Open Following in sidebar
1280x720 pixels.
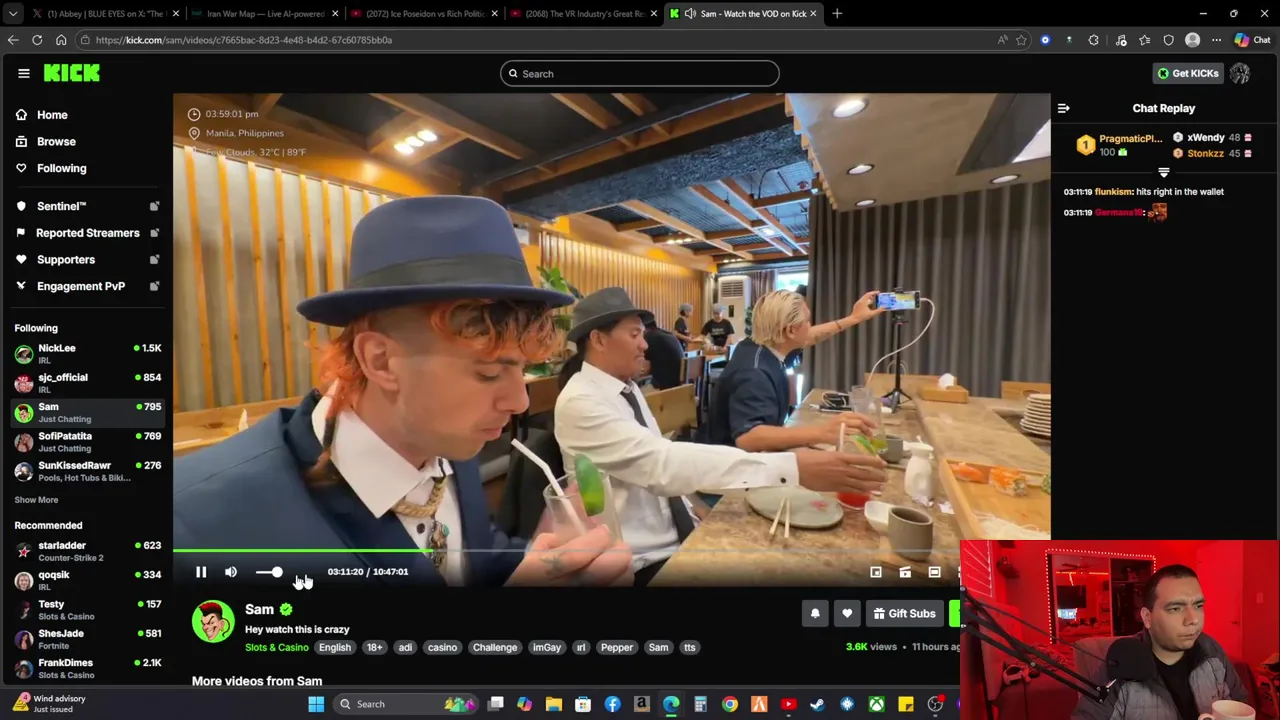[x=61, y=168]
